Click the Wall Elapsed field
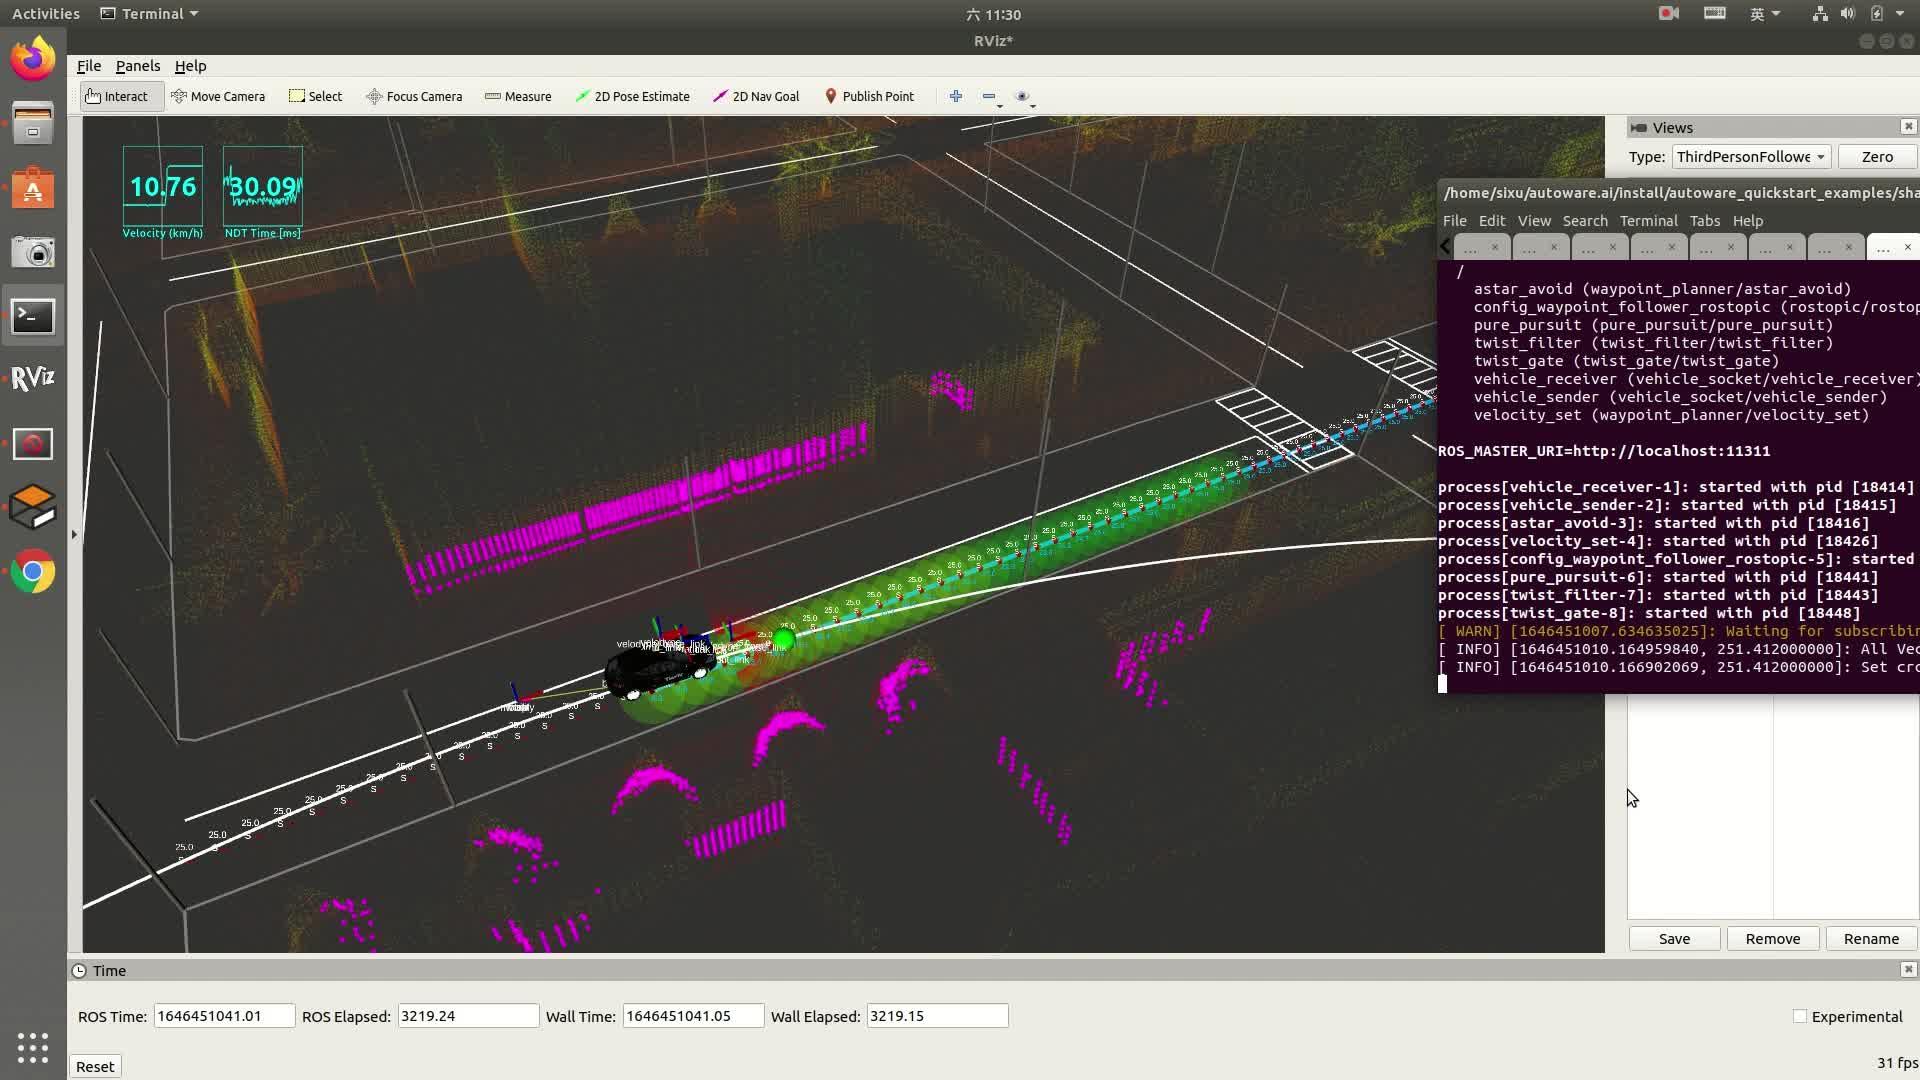Image resolution: width=1920 pixels, height=1080 pixels. (x=937, y=1016)
